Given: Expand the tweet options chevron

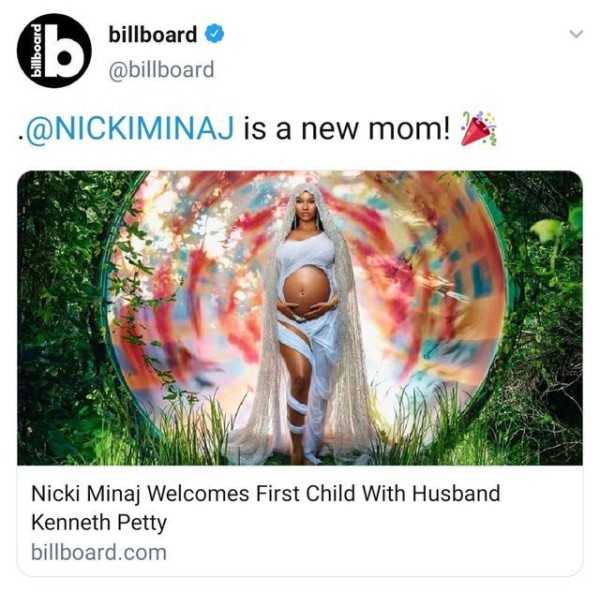Looking at the screenshot, I should 576,34.
